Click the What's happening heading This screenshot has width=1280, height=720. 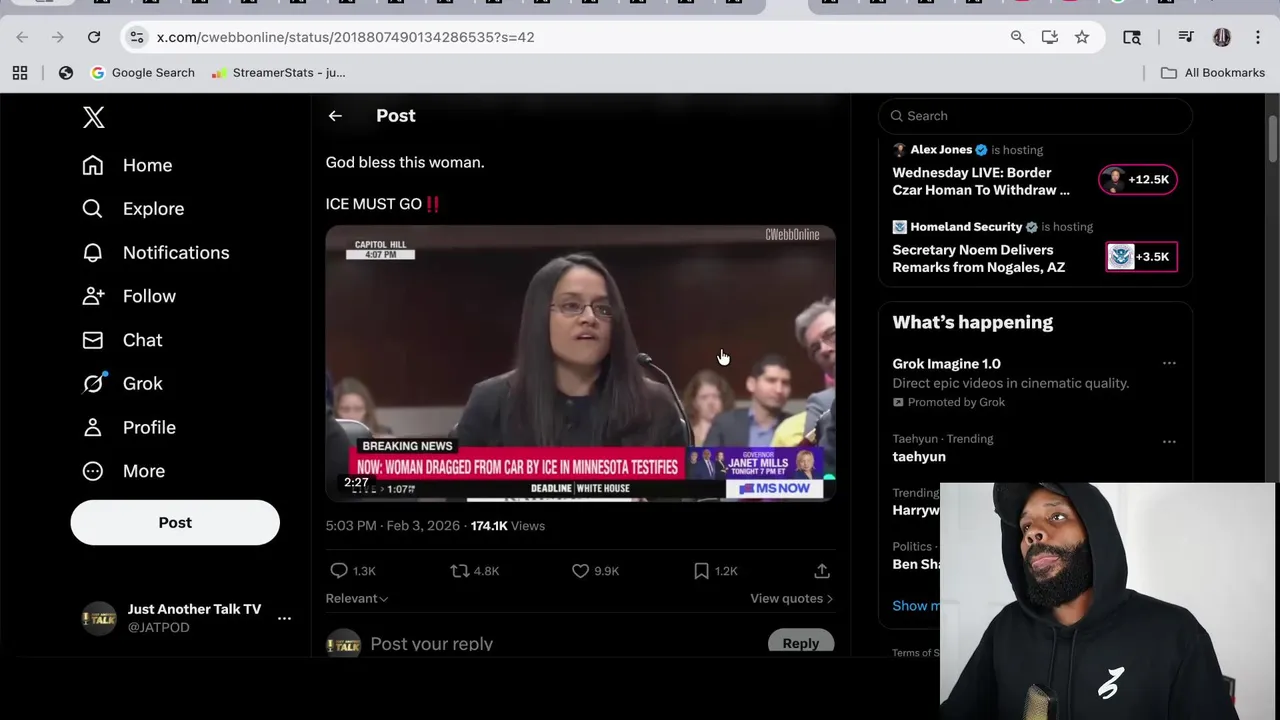[x=972, y=322]
